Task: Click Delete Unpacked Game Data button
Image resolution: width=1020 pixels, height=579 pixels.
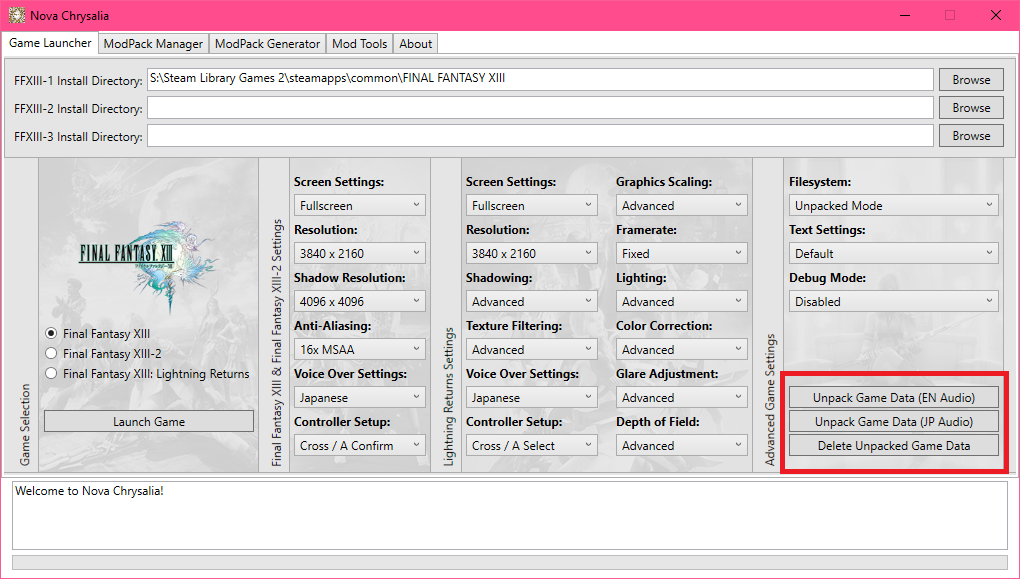Action: pyautogui.click(x=894, y=445)
